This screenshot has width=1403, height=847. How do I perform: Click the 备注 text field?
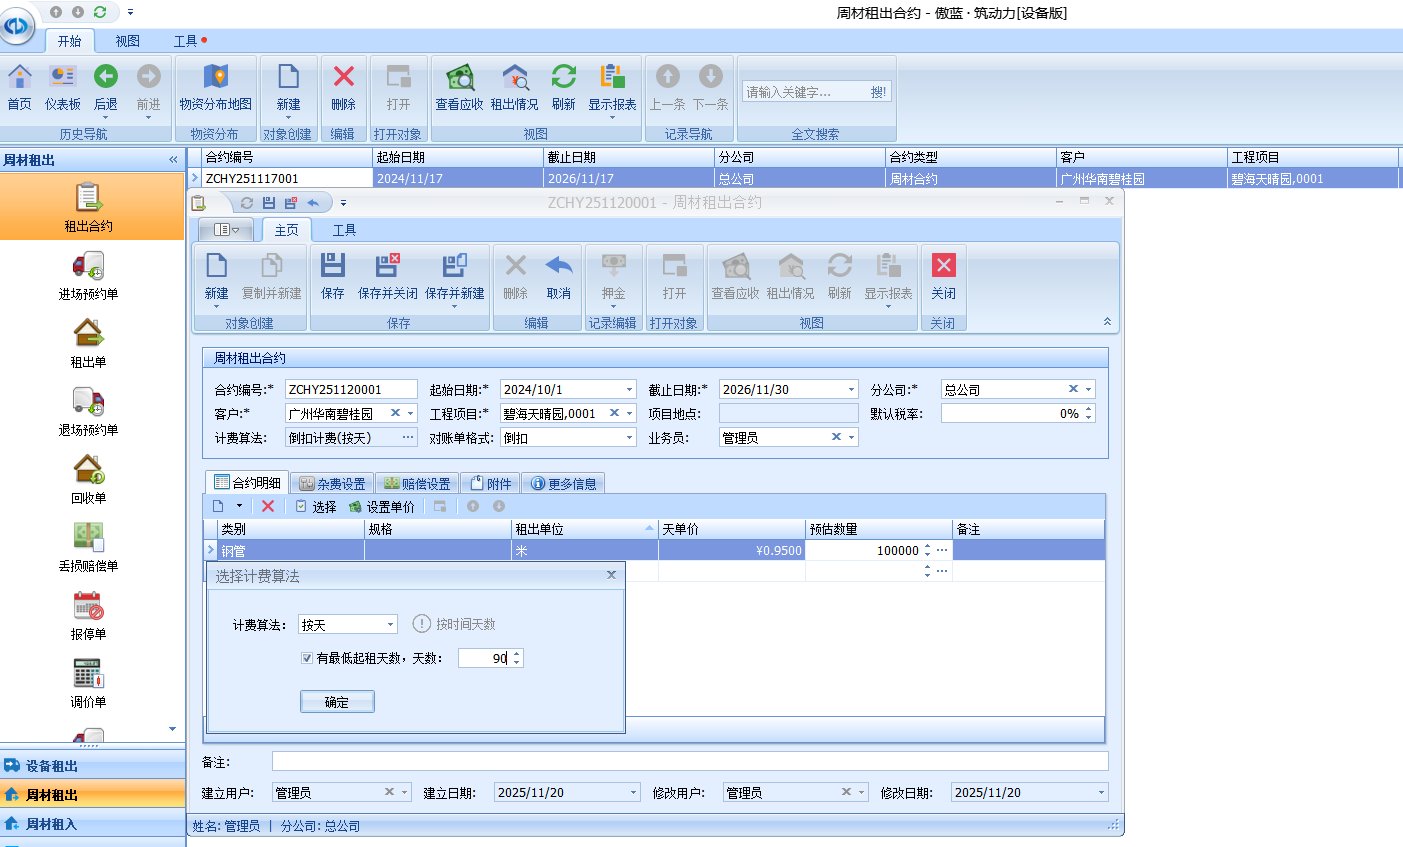pos(689,762)
